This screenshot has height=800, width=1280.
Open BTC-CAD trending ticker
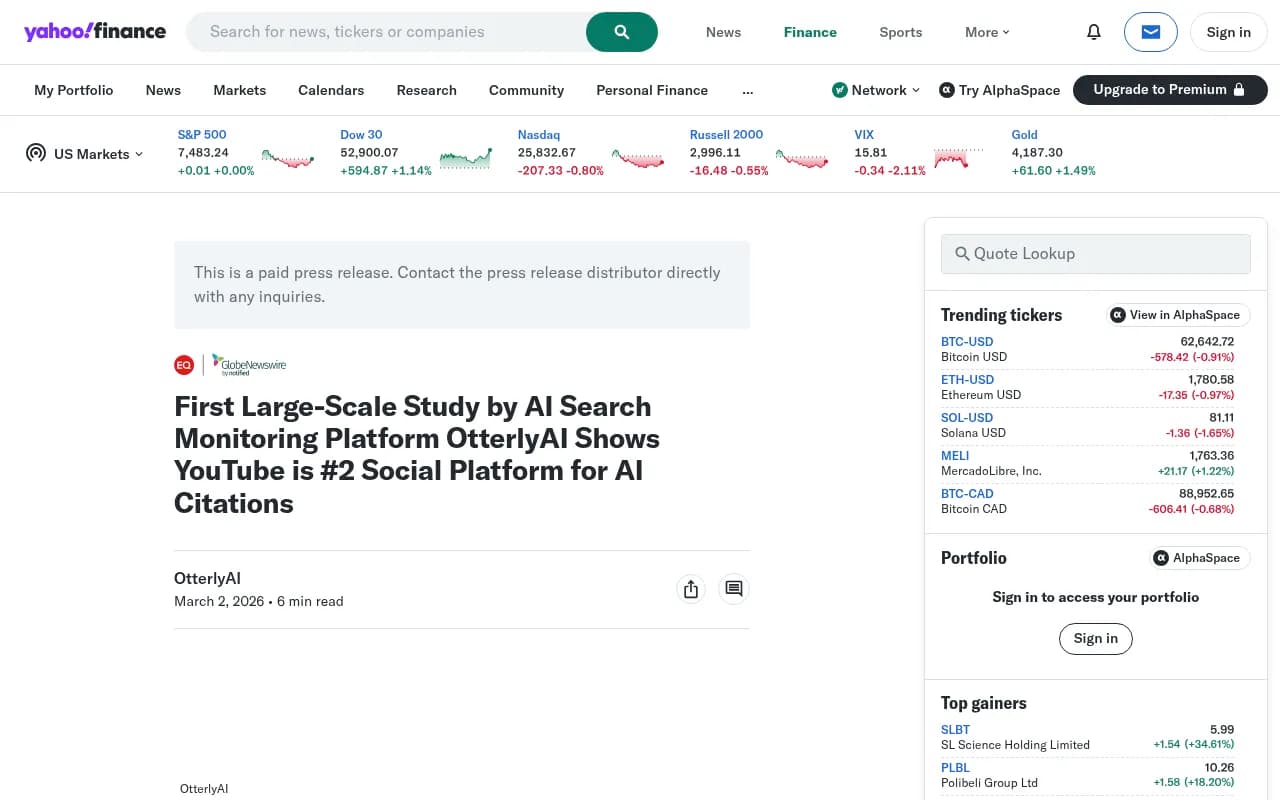[x=967, y=494]
